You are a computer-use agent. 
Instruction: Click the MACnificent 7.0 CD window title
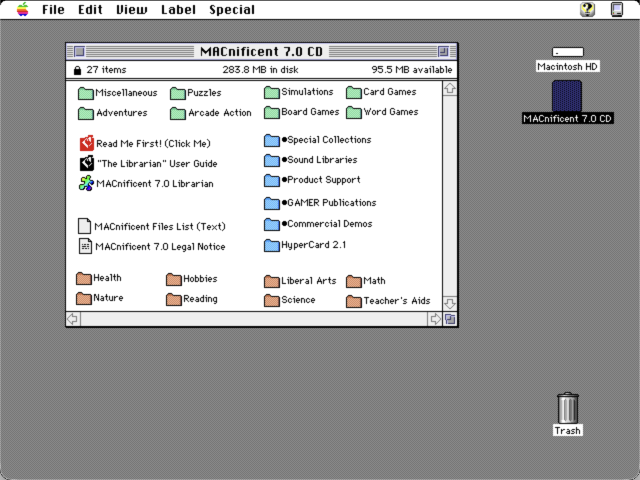[261, 51]
